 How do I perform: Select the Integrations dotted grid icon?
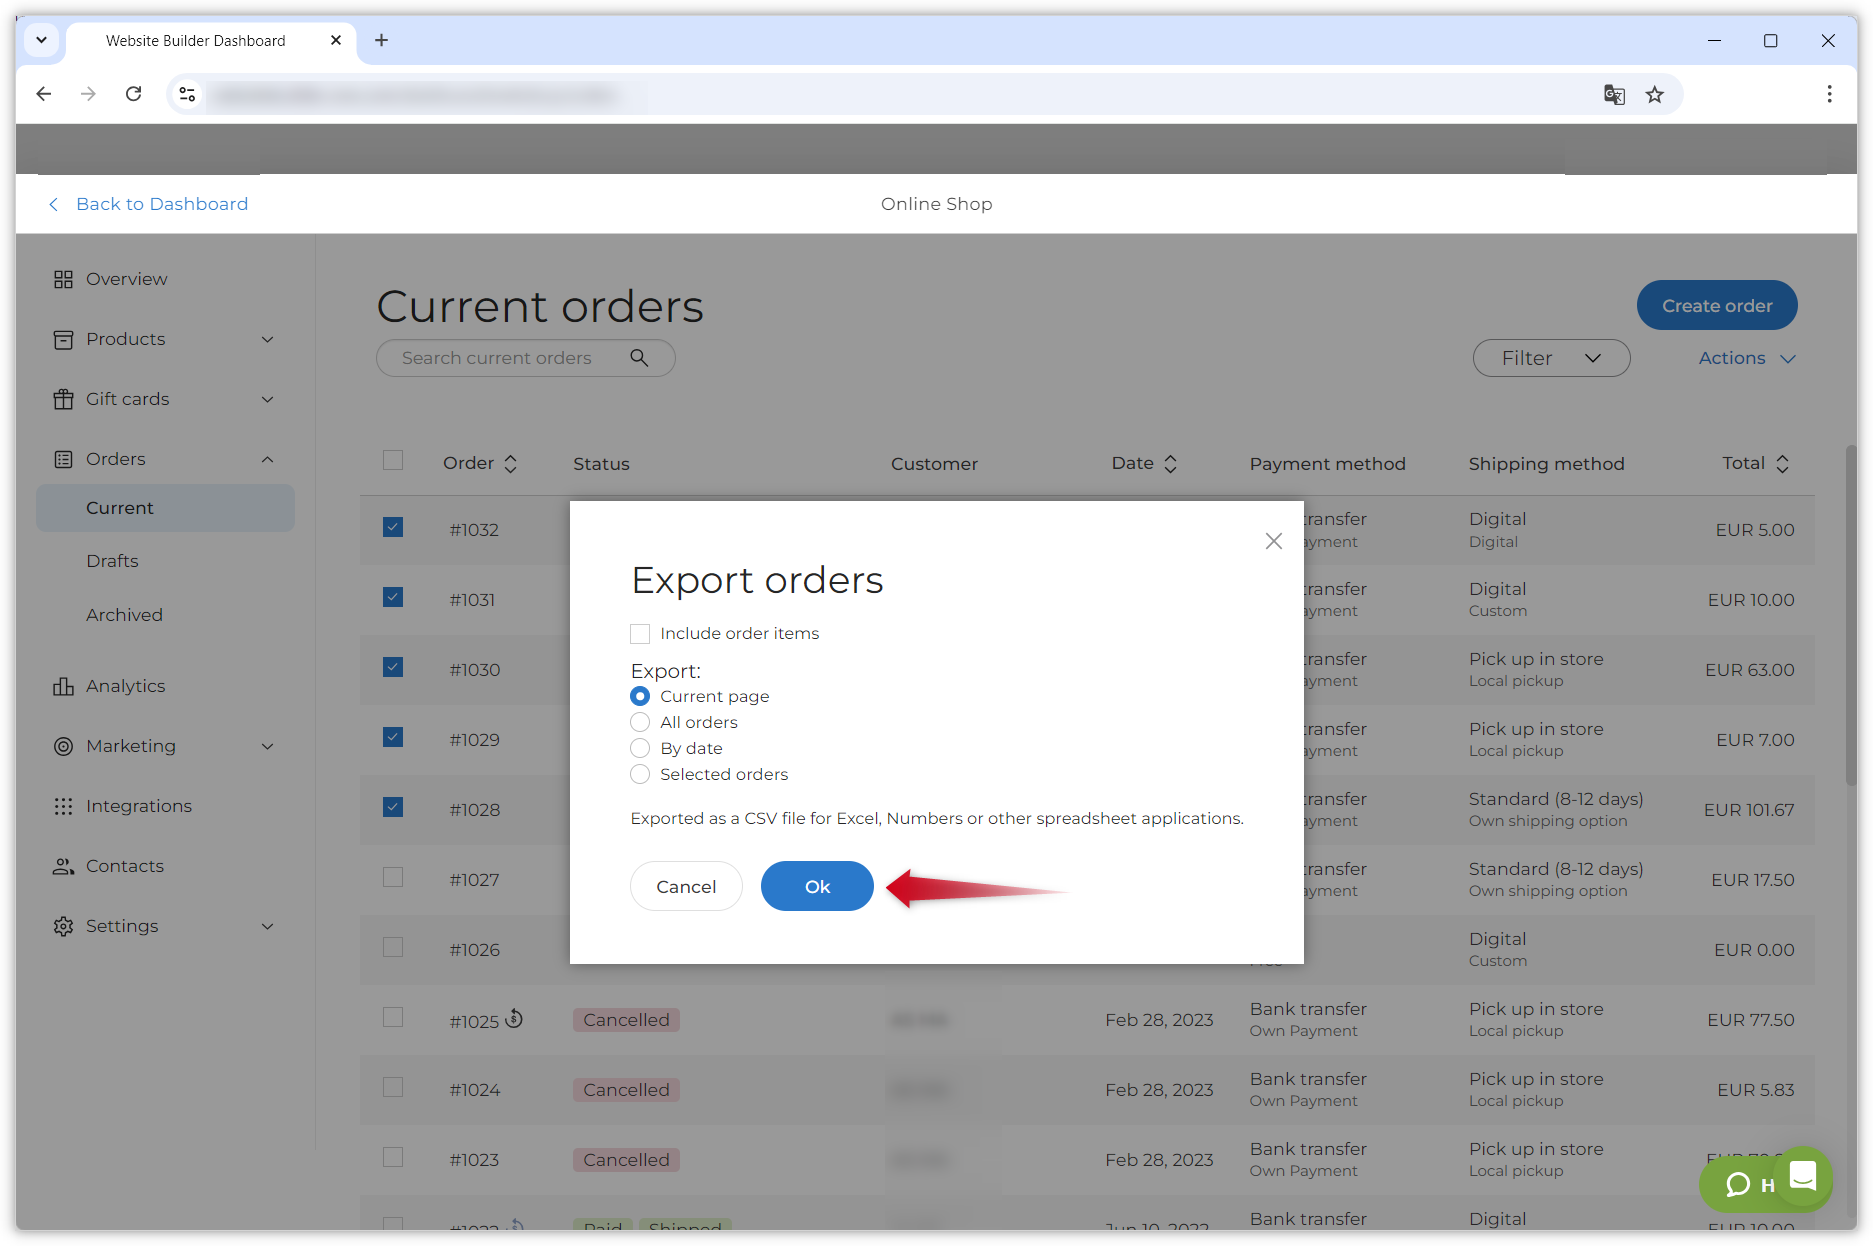pyautogui.click(x=63, y=806)
